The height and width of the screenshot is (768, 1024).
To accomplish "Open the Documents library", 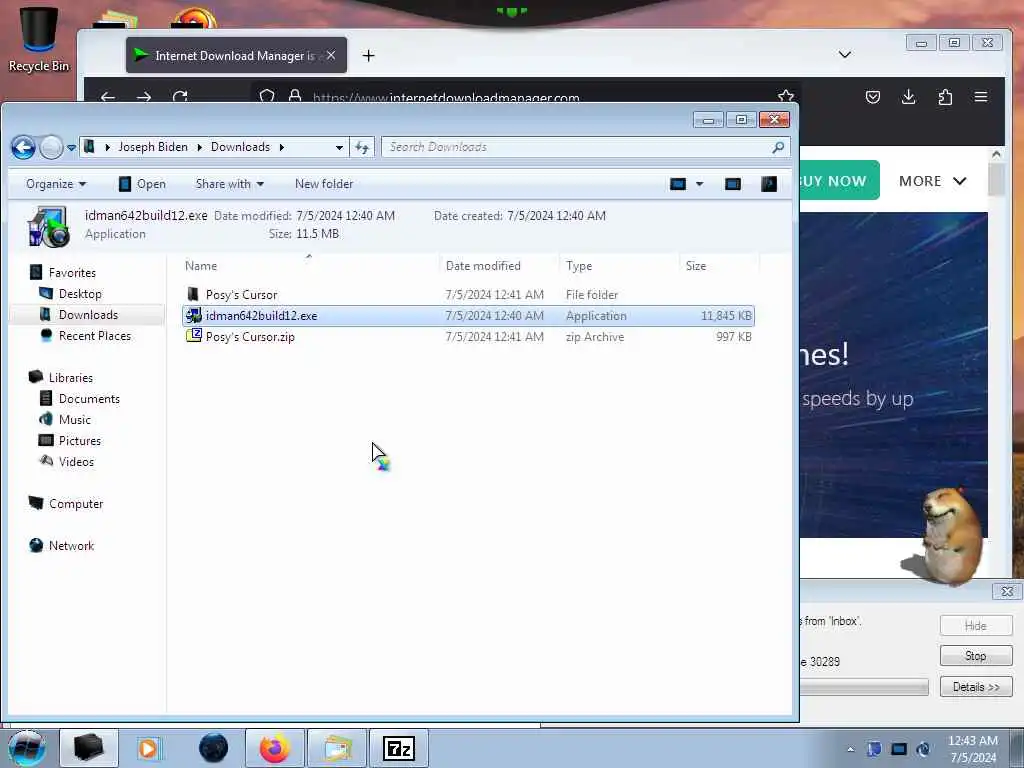I will pos(89,398).
